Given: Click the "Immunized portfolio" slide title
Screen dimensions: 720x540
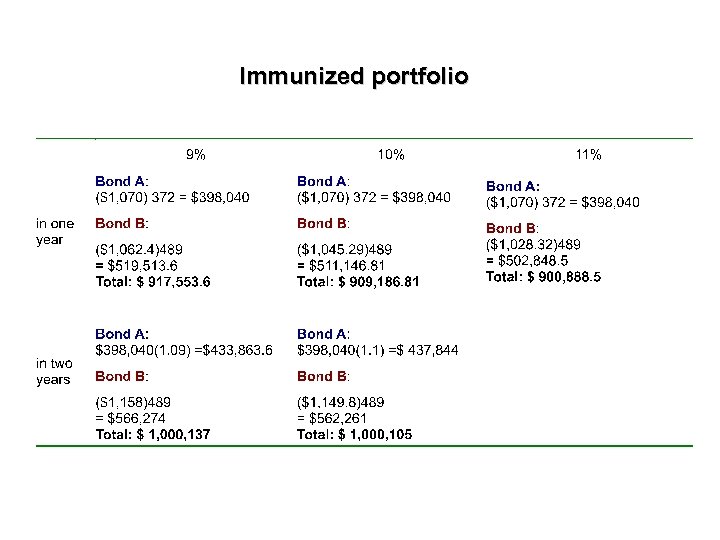Looking at the screenshot, I should (353, 77).
